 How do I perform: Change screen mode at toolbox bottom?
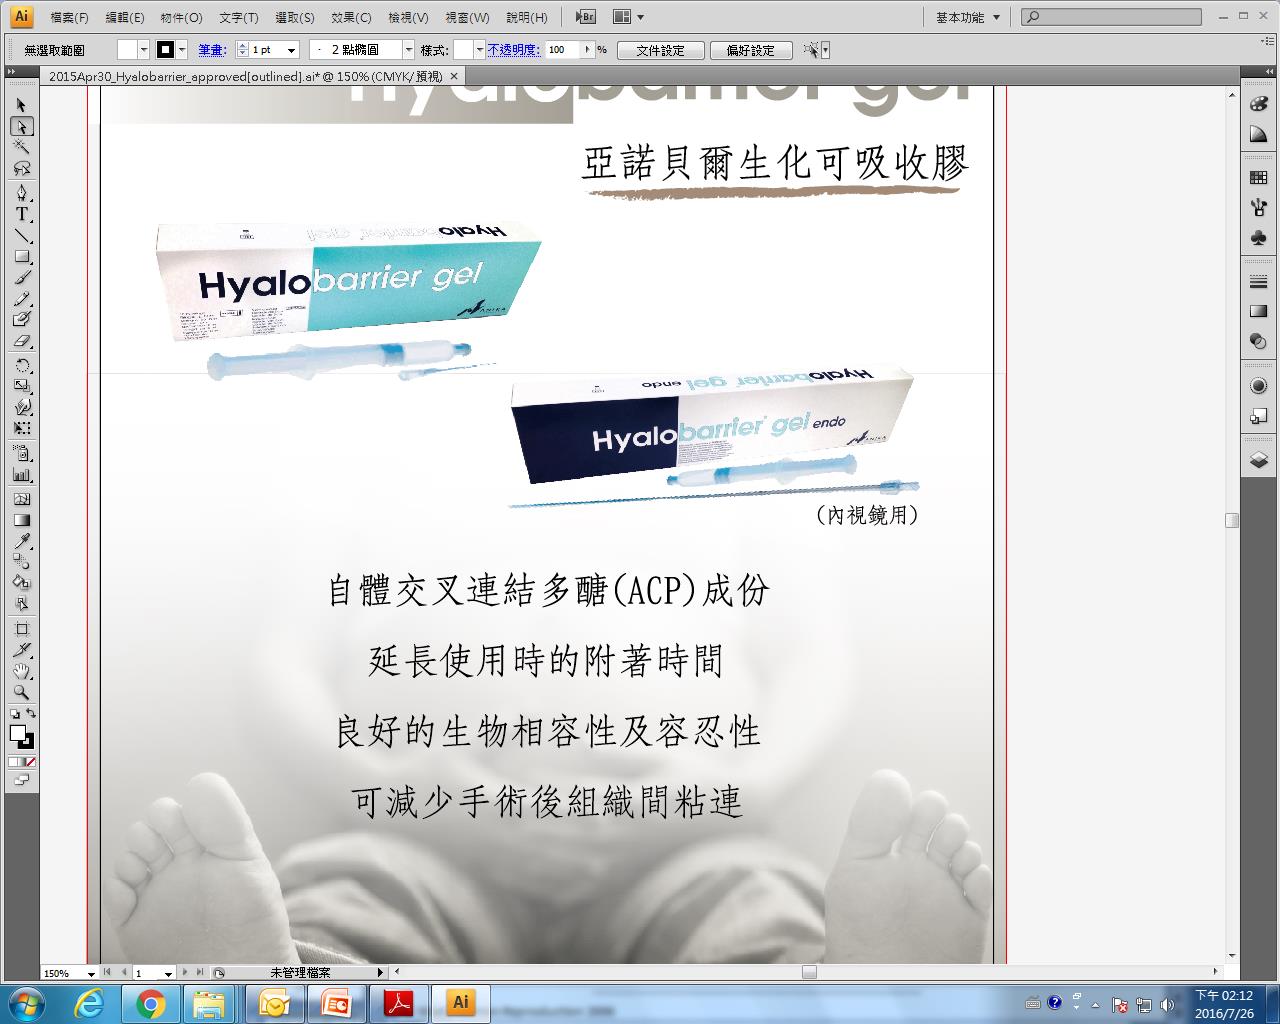point(21,781)
